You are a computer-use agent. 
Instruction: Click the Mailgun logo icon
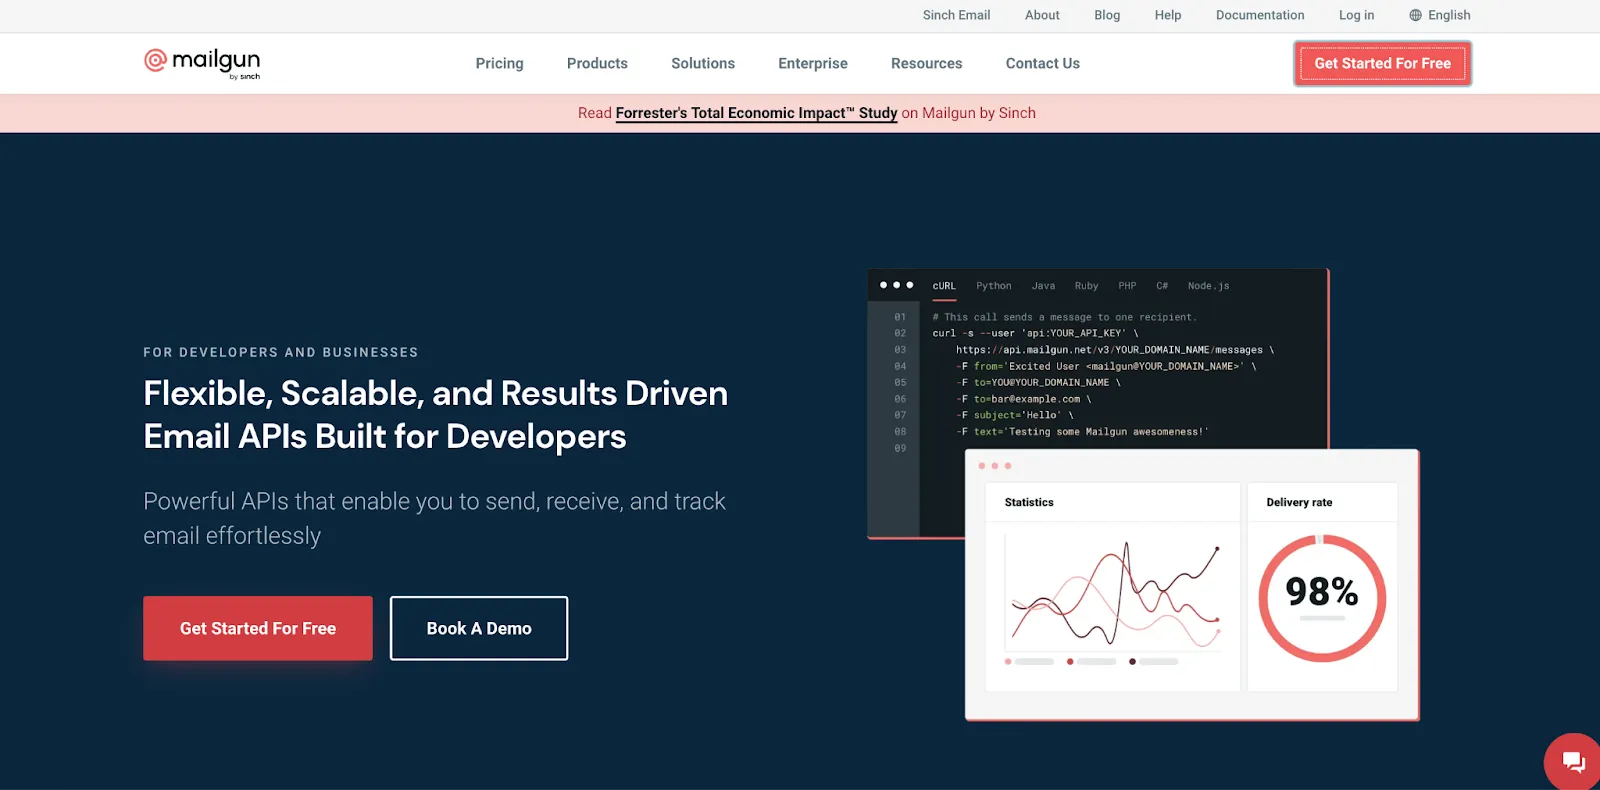point(155,61)
